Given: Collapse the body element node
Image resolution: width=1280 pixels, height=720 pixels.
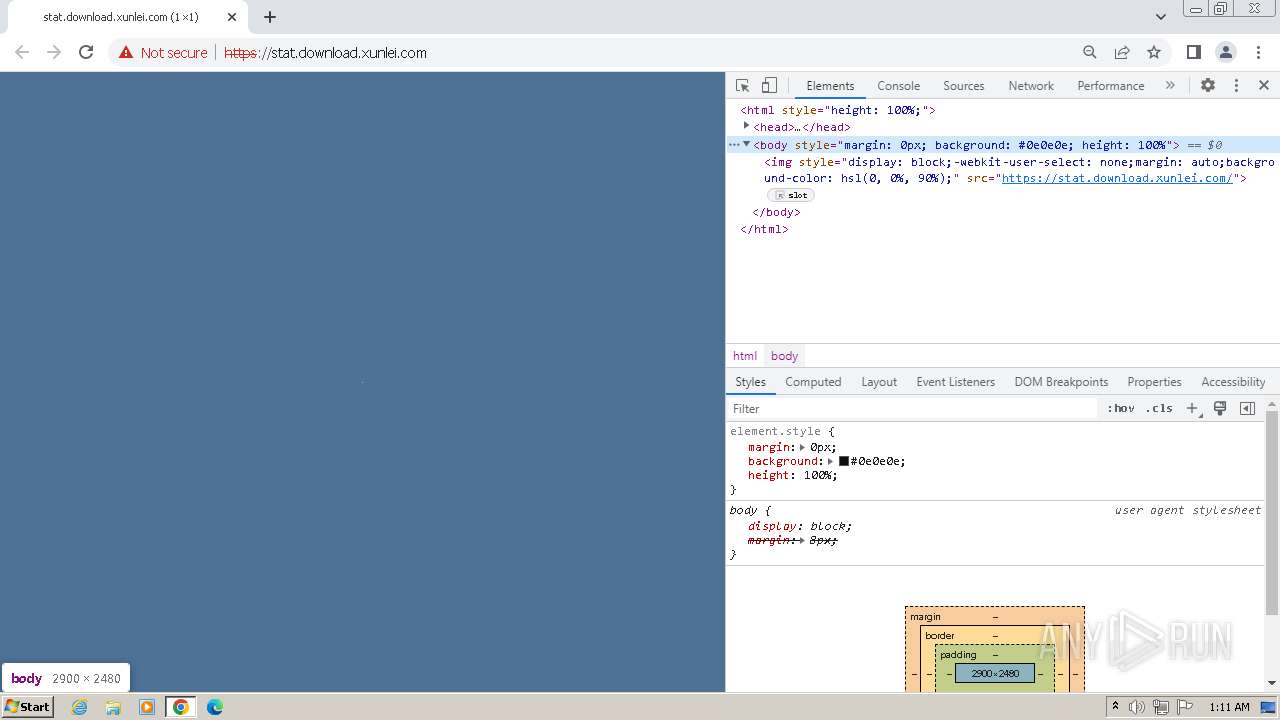Looking at the screenshot, I should [746, 144].
